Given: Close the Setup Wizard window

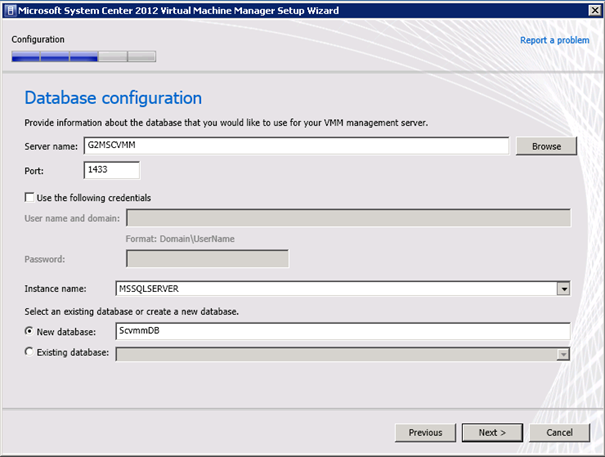Looking at the screenshot, I should (x=595, y=10).
